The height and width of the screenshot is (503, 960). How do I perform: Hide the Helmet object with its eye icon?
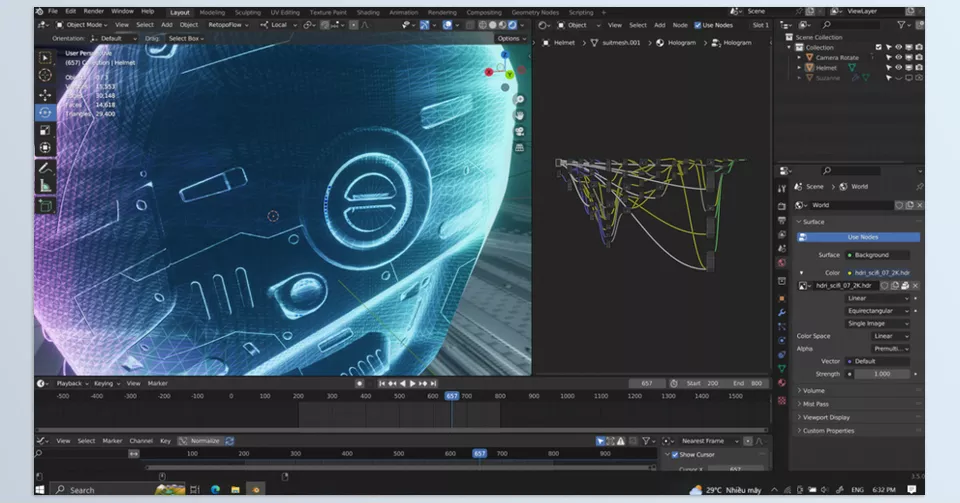click(x=898, y=67)
